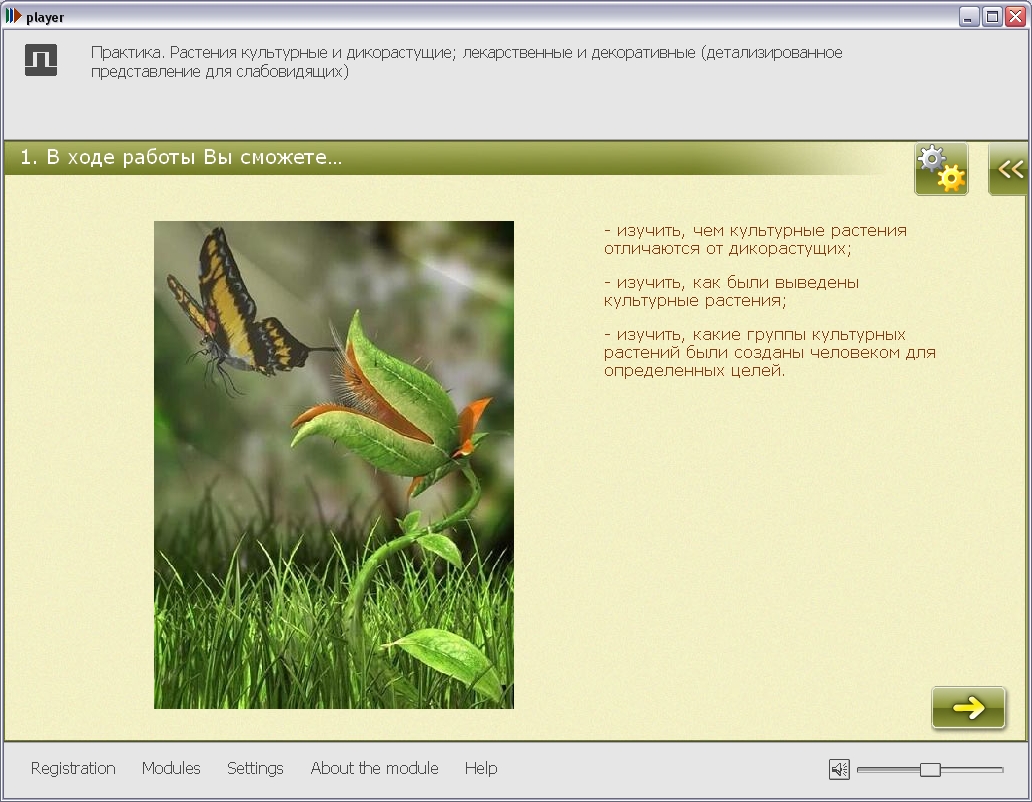
Task: Mute sound with speaker icon
Action: (x=839, y=769)
